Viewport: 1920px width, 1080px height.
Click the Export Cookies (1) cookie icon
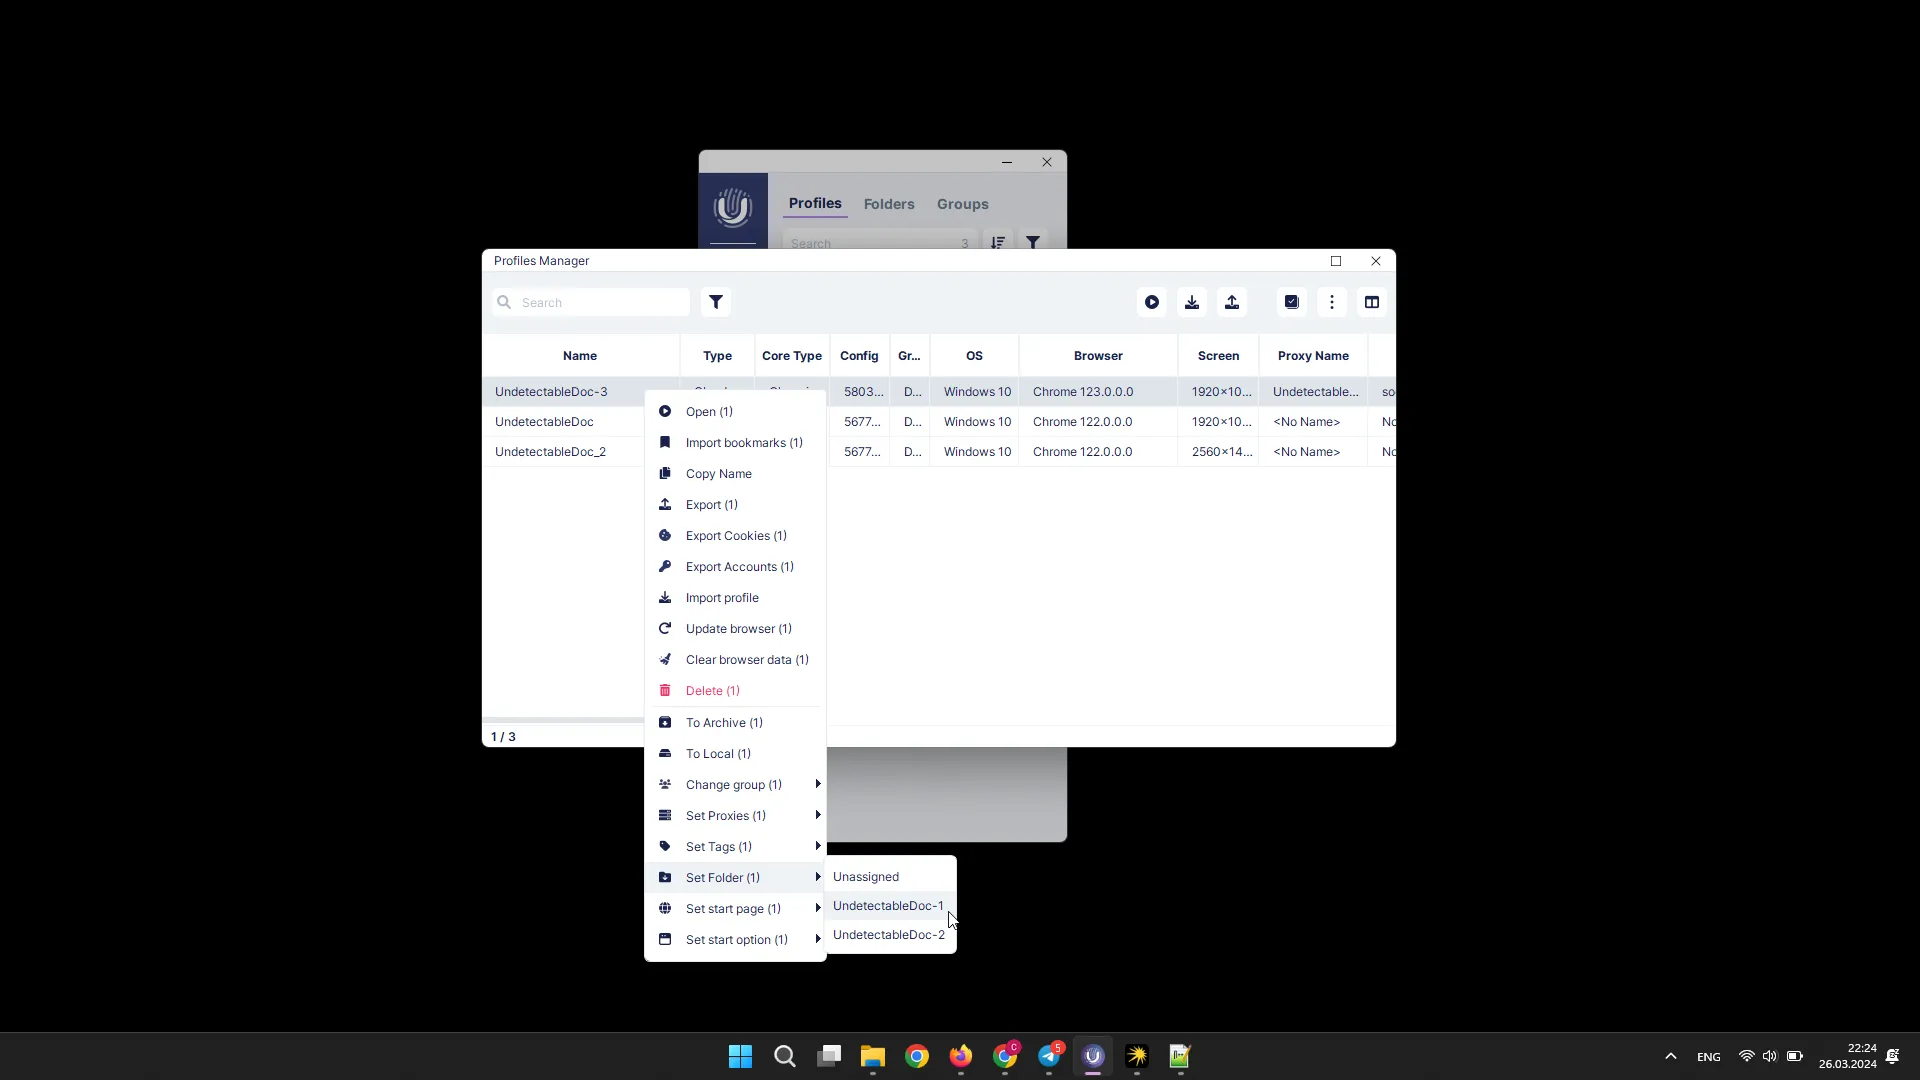(x=665, y=535)
